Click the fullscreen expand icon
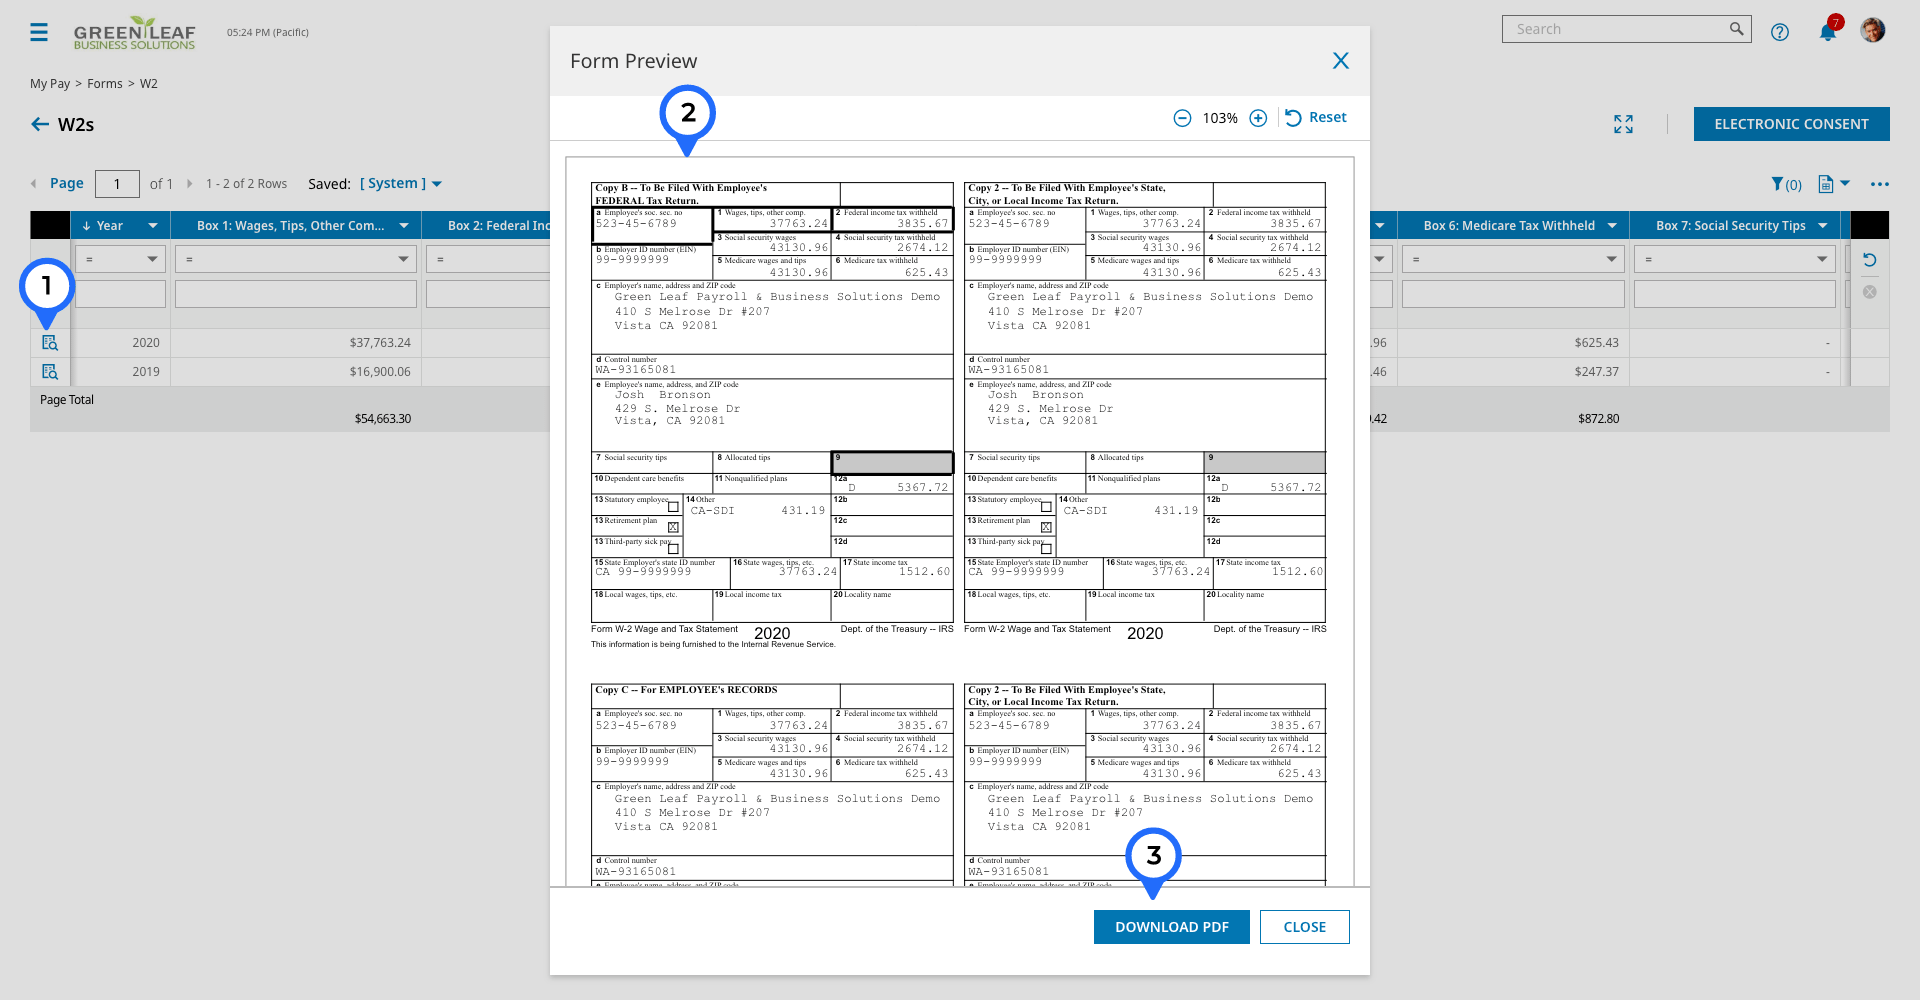 tap(1623, 124)
